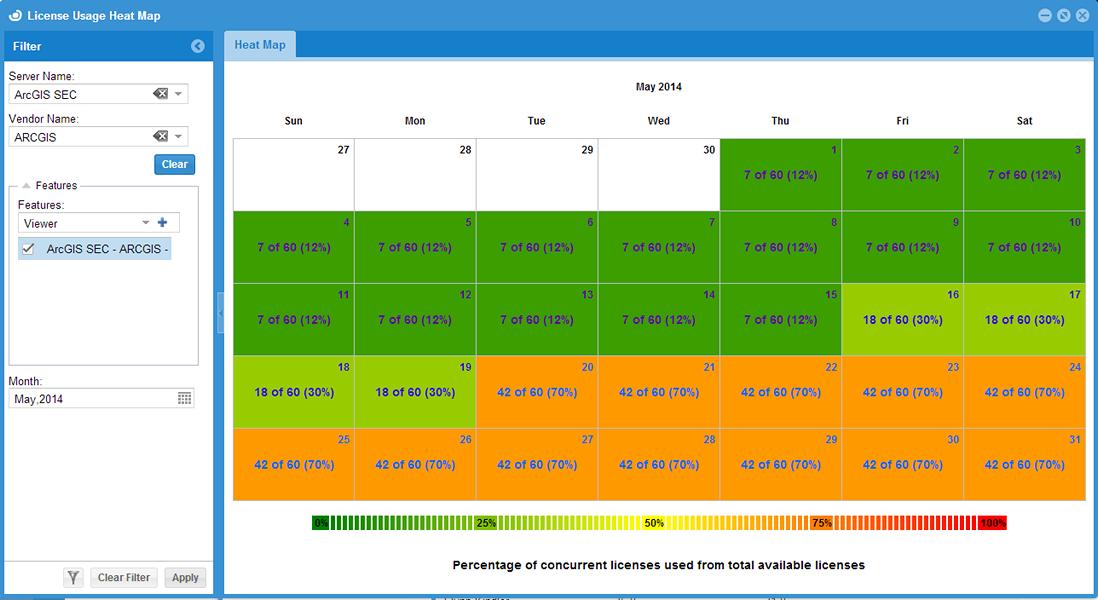Uncheck the ArcGIS SEC - ARCGIS feature
This screenshot has height=600, width=1098.
(x=28, y=249)
